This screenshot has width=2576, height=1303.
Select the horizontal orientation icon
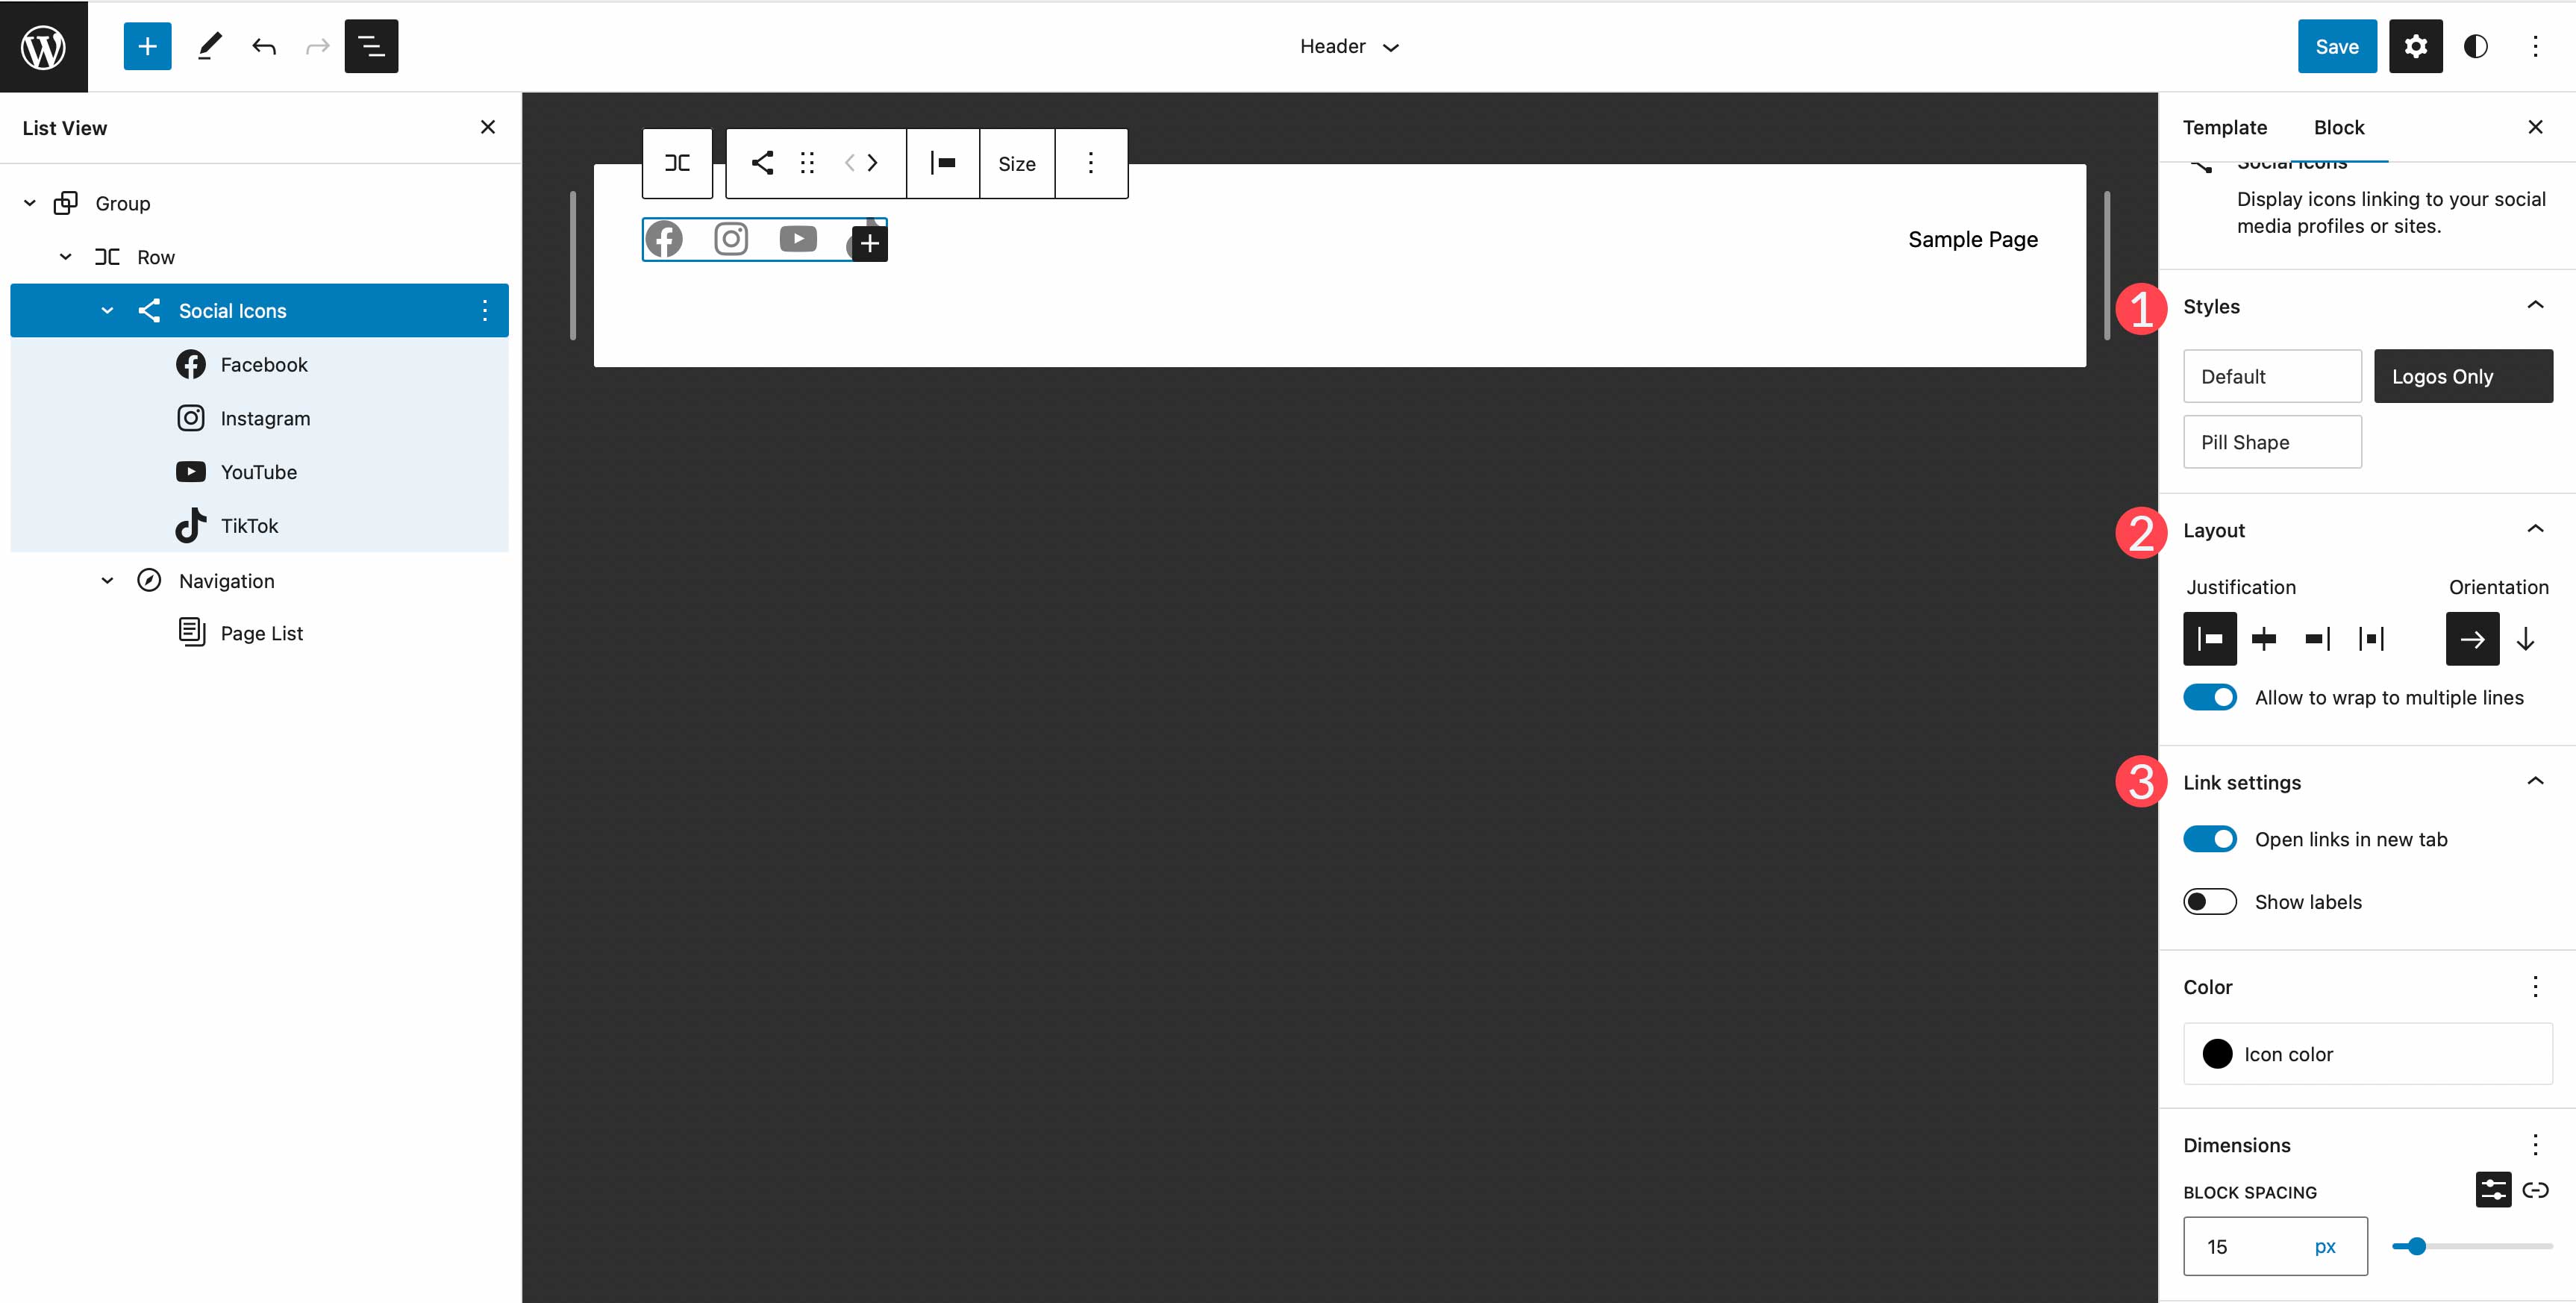tap(2473, 637)
